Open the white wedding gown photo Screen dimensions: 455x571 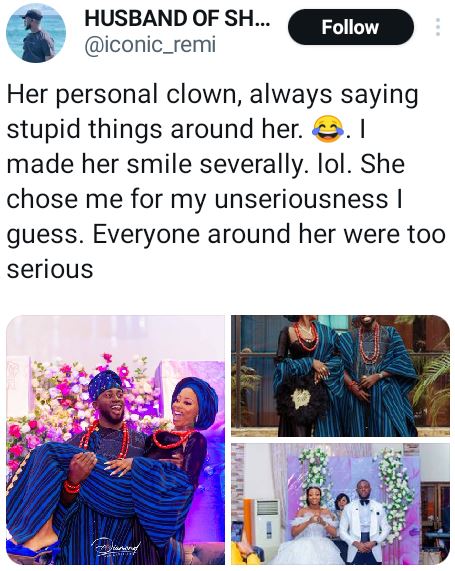click(x=340, y=504)
